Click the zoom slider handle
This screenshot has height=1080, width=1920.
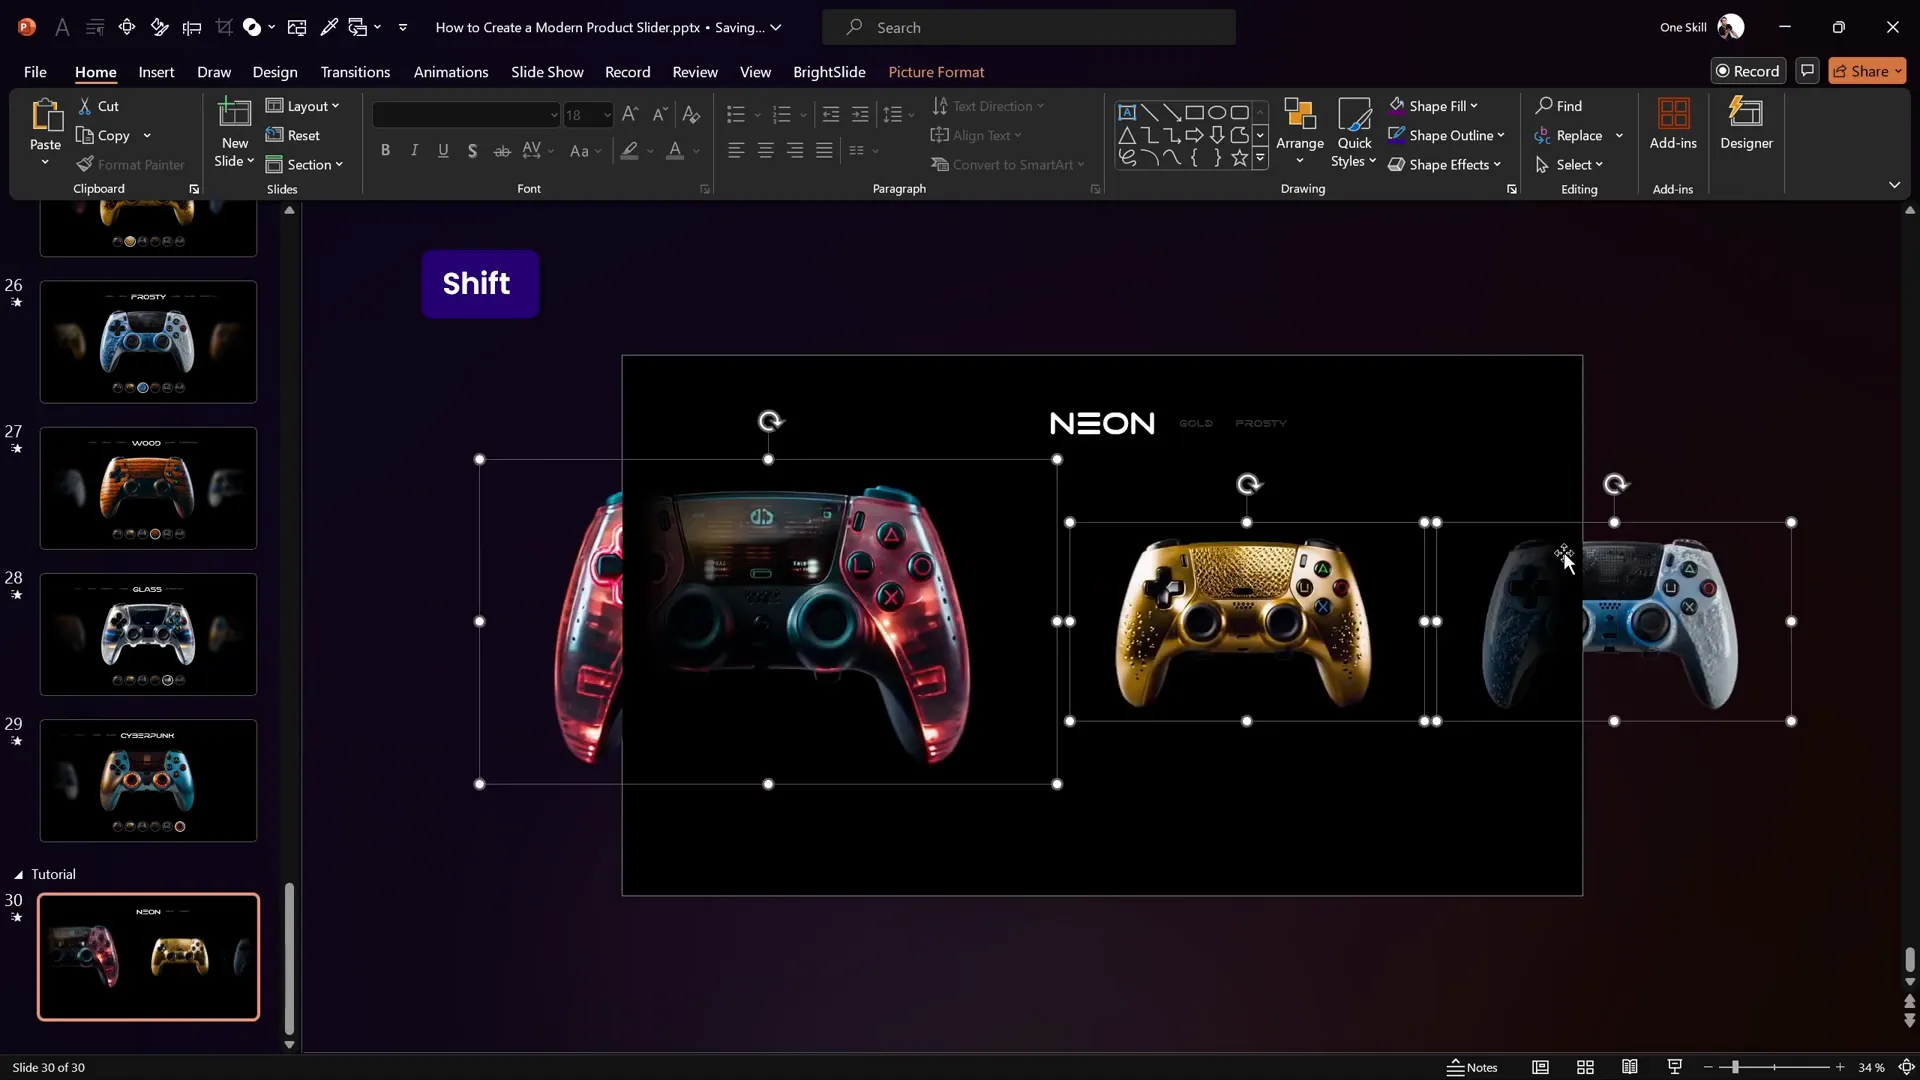[x=1735, y=1067]
